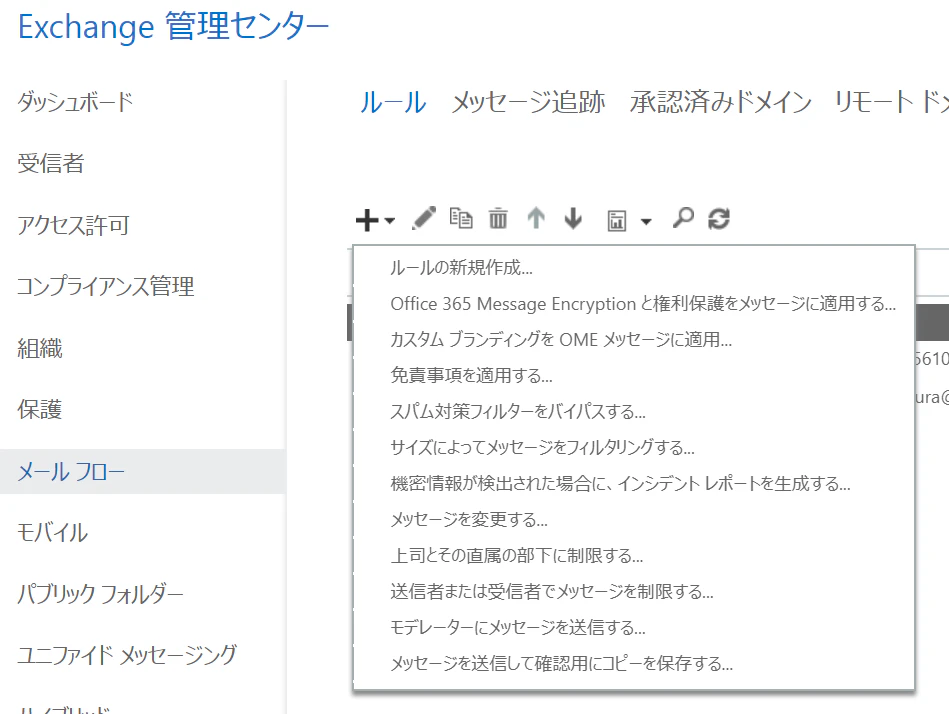
Task: Go to ダッシュボード in the sidebar
Action: coord(75,102)
